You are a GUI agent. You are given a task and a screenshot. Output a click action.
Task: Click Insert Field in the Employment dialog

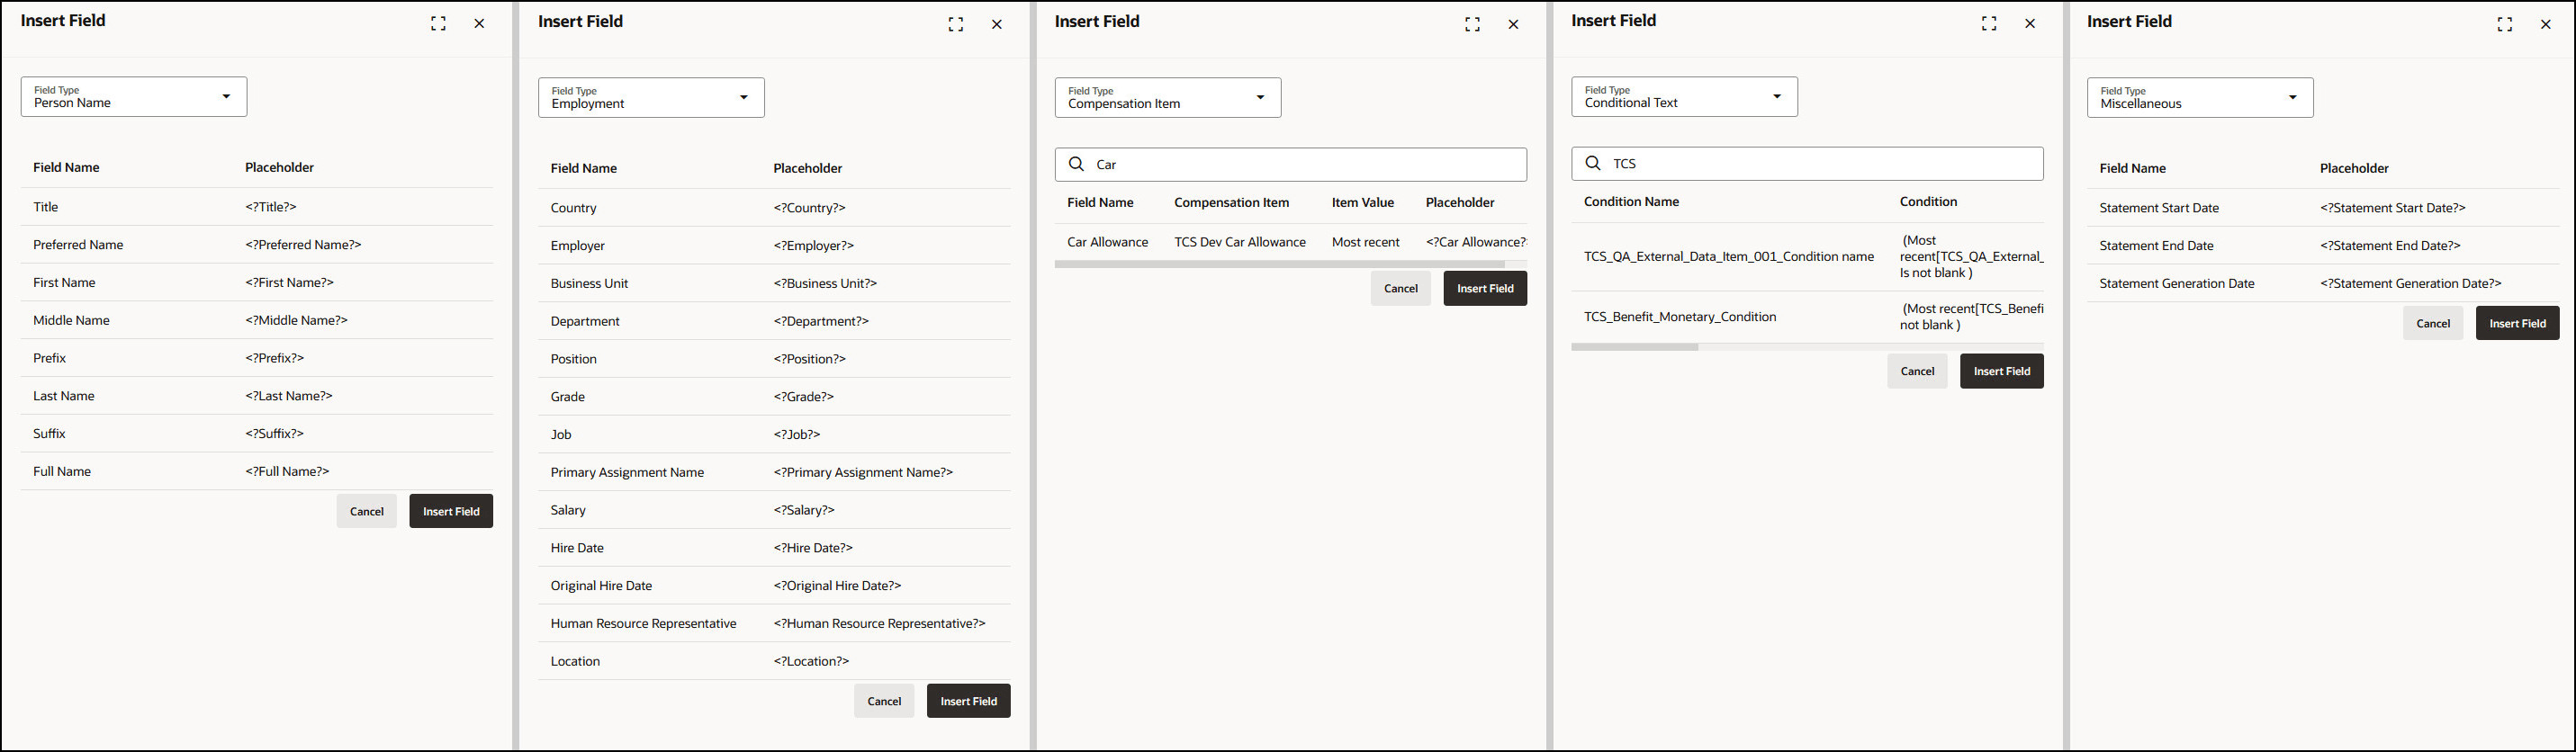pyautogui.click(x=969, y=701)
